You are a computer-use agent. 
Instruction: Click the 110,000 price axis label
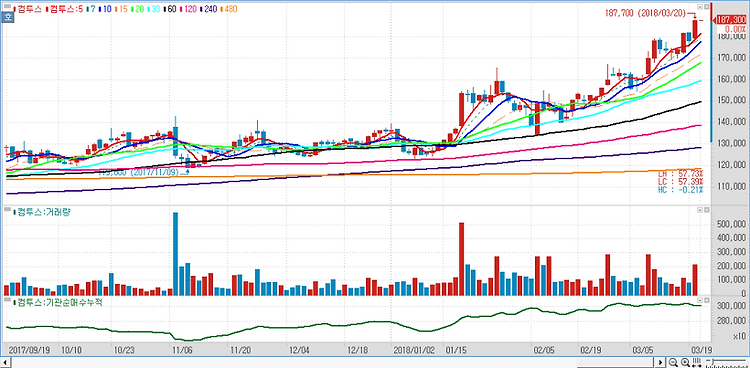[731, 186]
